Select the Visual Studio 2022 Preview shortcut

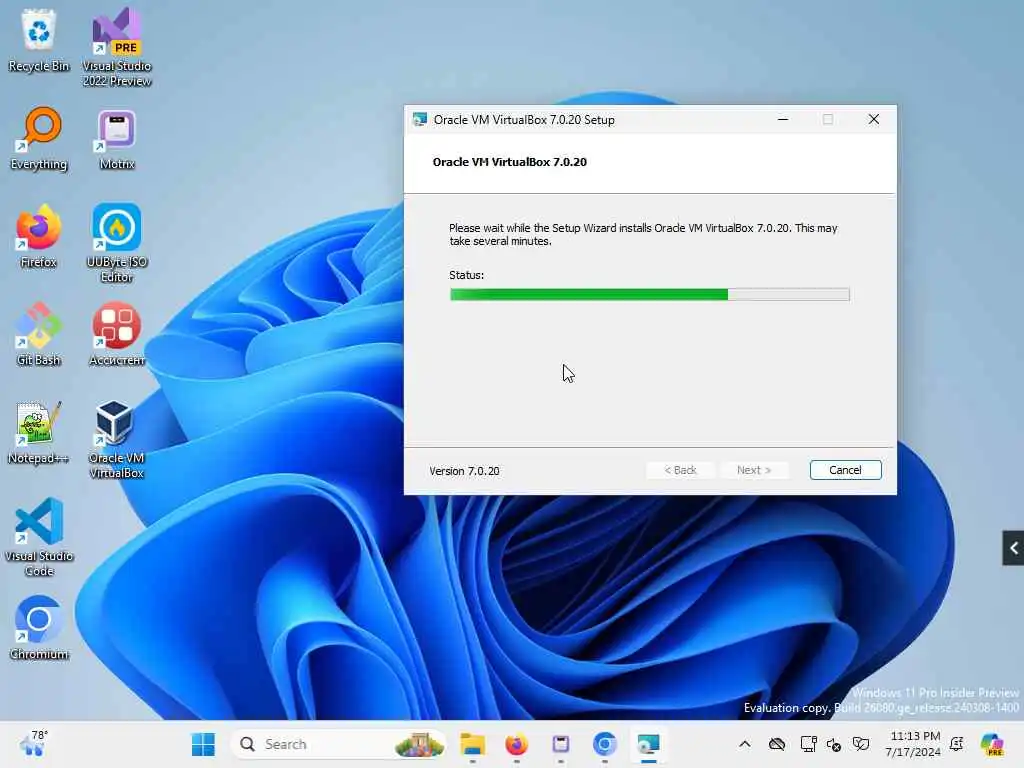(x=117, y=48)
